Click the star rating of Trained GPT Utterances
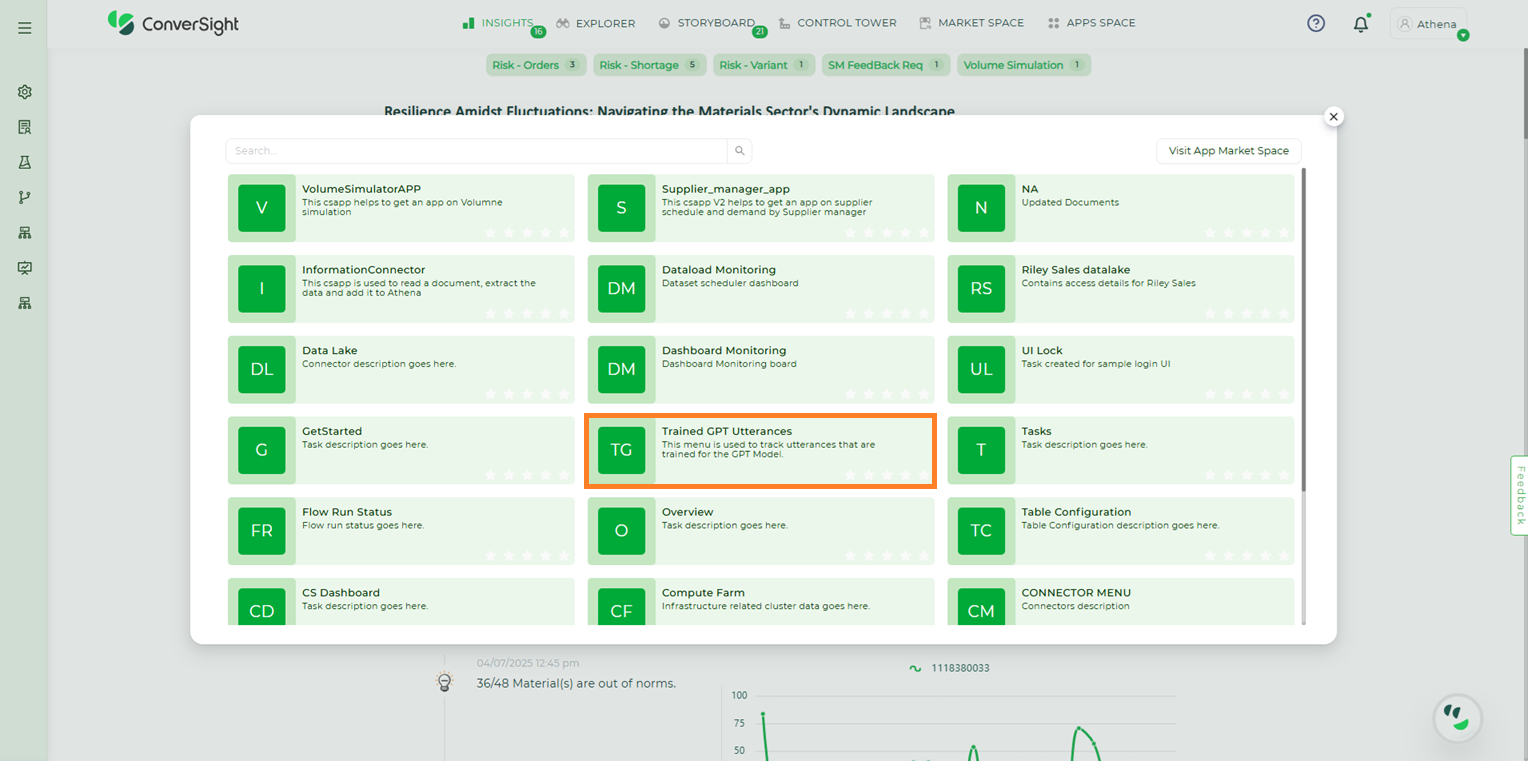Screen dimensions: 1528x761 coord(887,474)
